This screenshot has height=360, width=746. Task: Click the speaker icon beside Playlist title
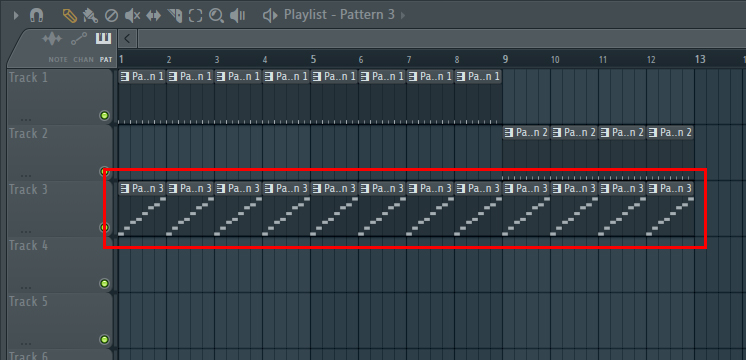point(270,16)
